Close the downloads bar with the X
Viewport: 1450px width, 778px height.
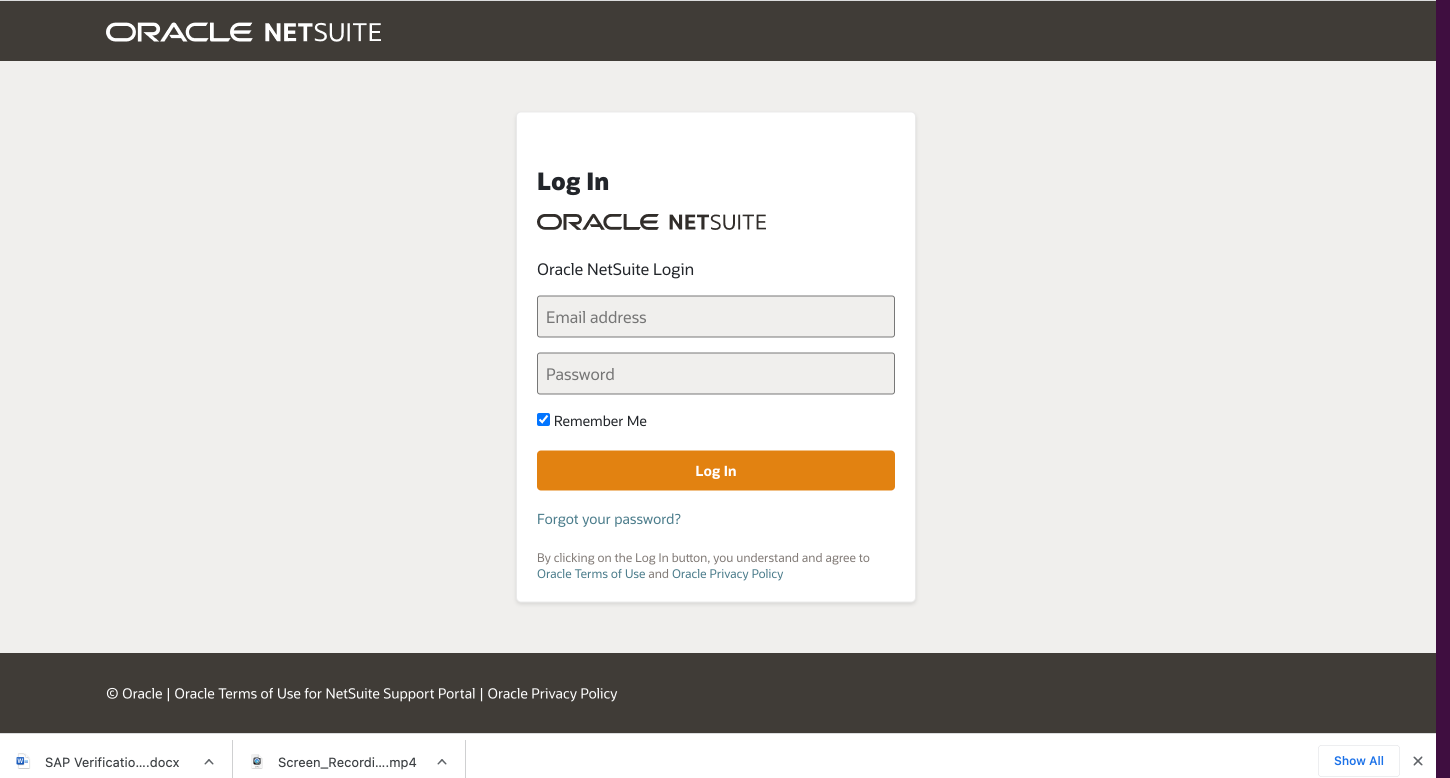(x=1417, y=761)
